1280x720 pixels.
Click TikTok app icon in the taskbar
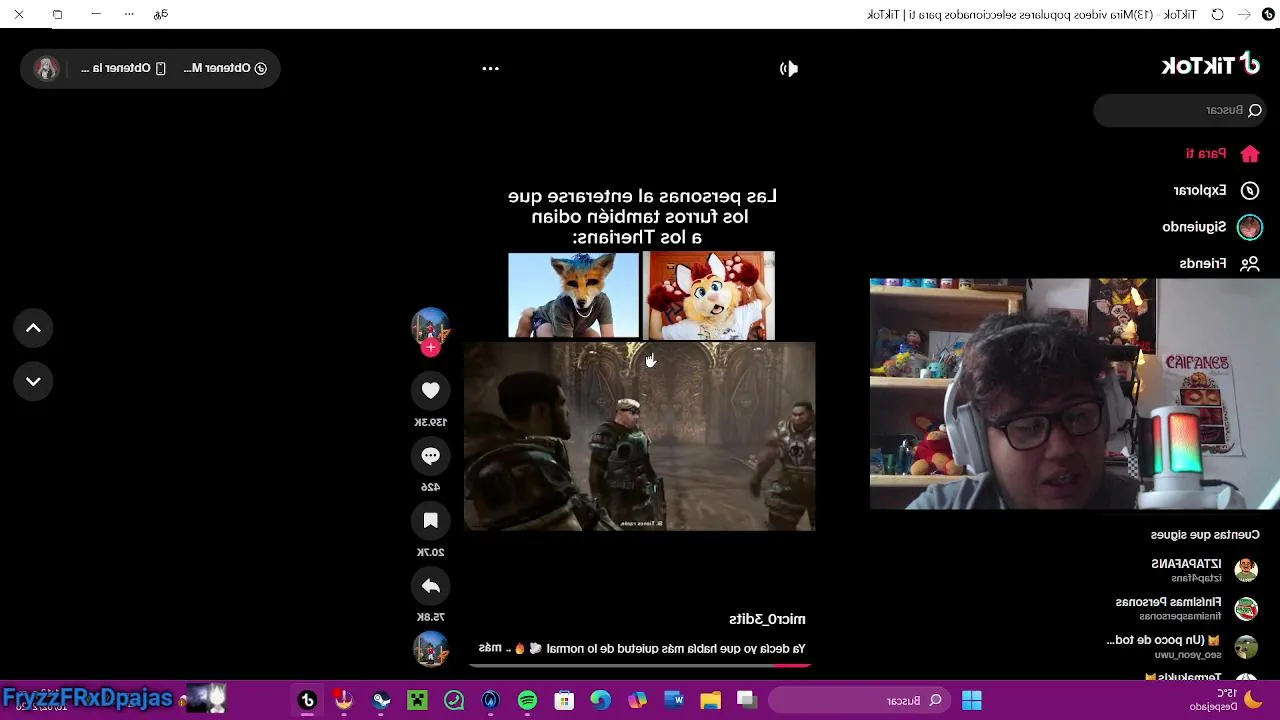(308, 700)
